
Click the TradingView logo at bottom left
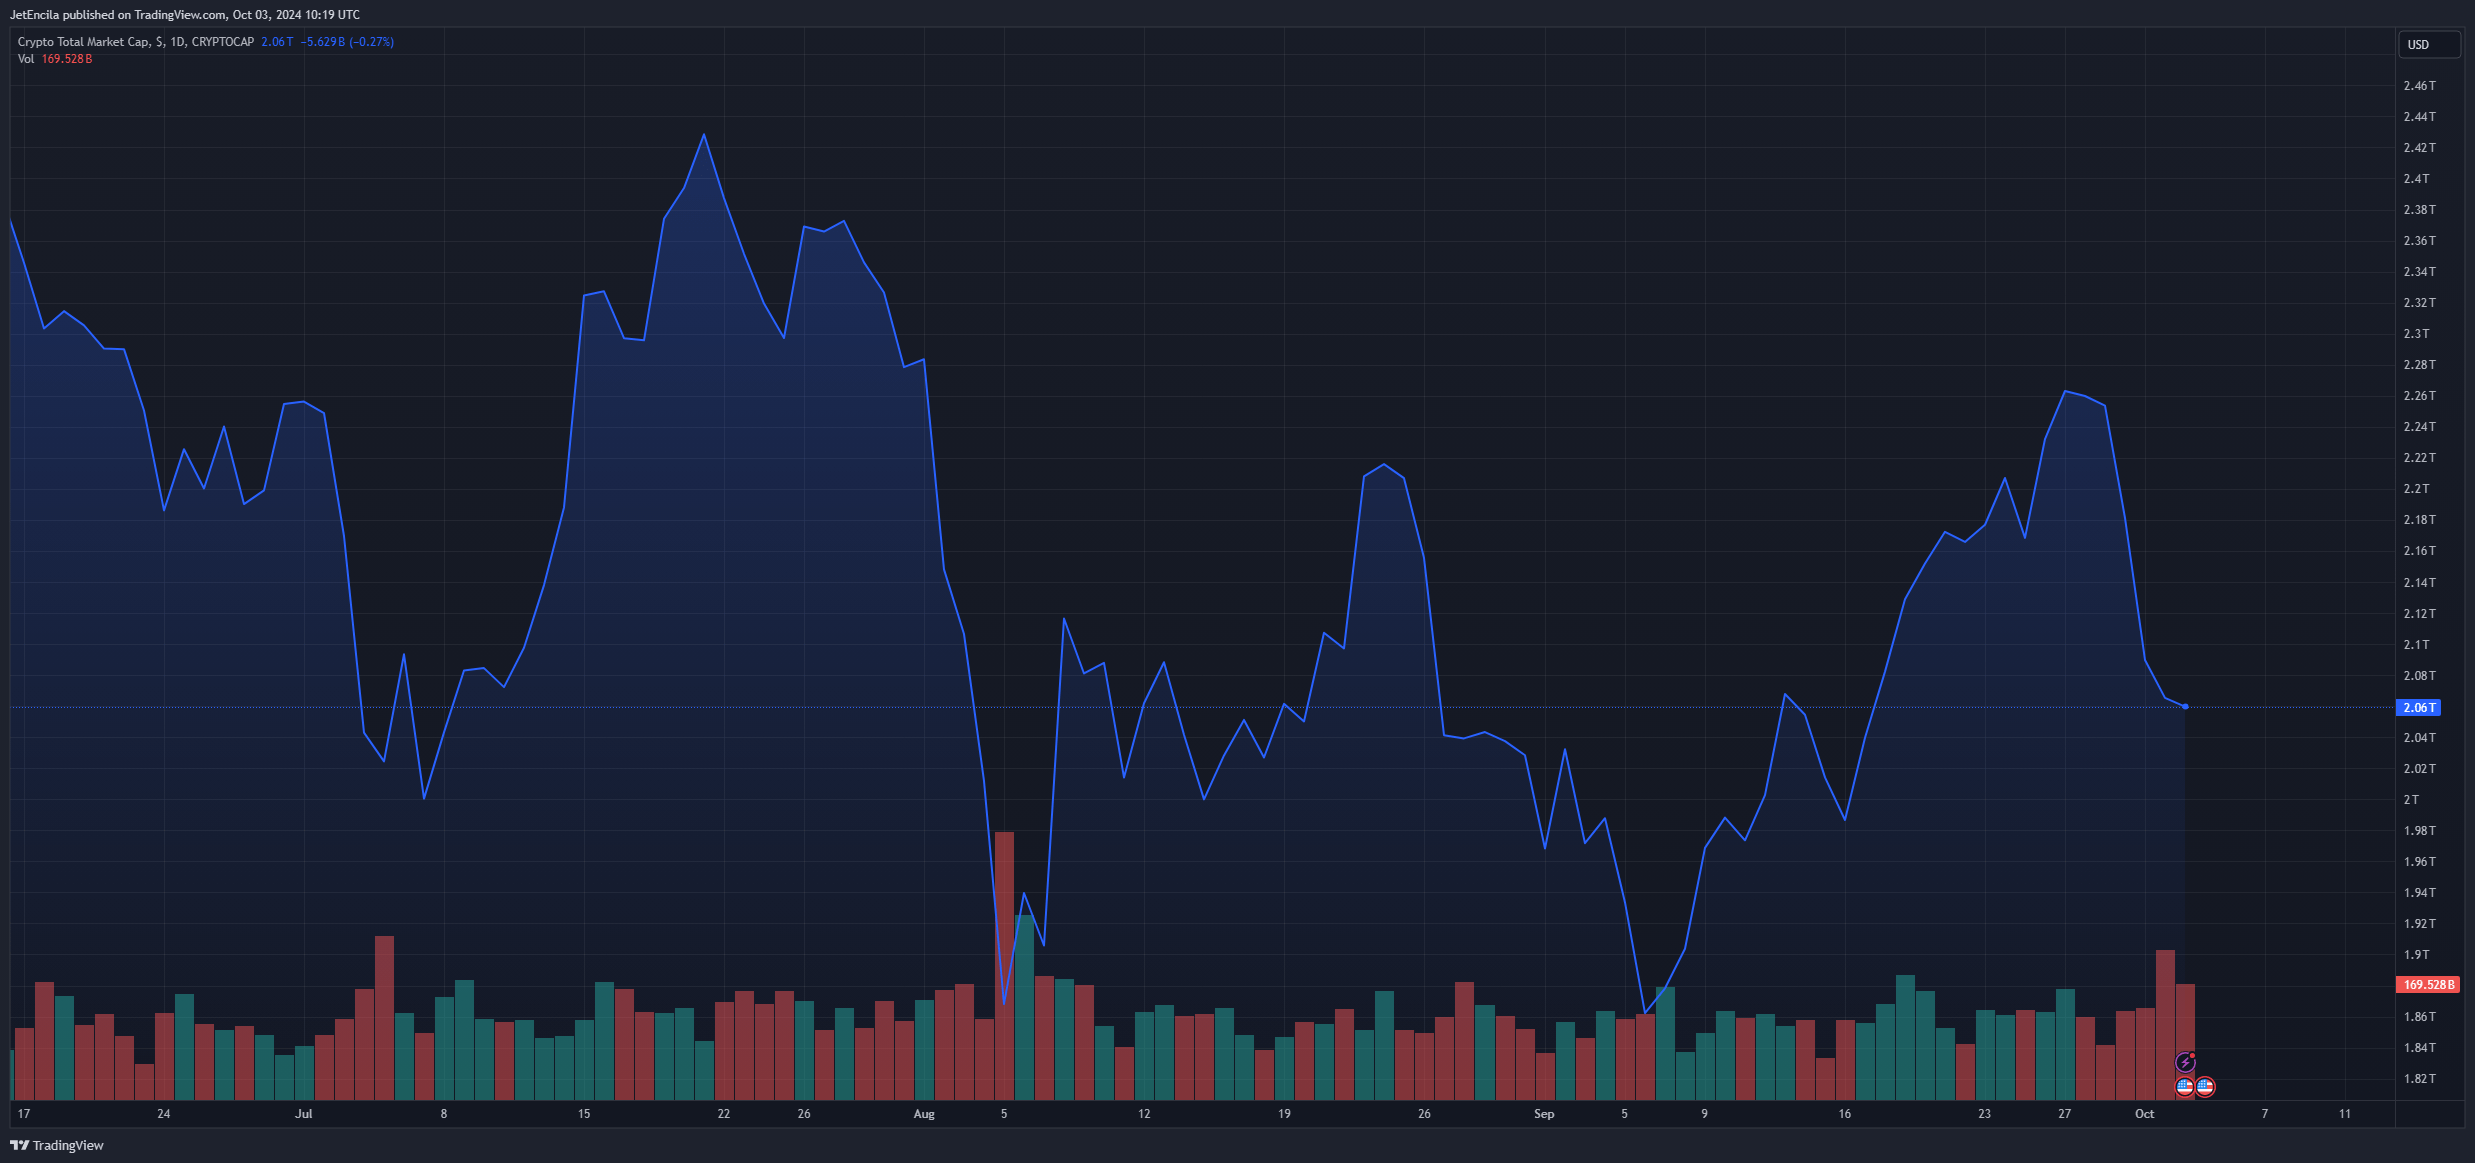[57, 1145]
